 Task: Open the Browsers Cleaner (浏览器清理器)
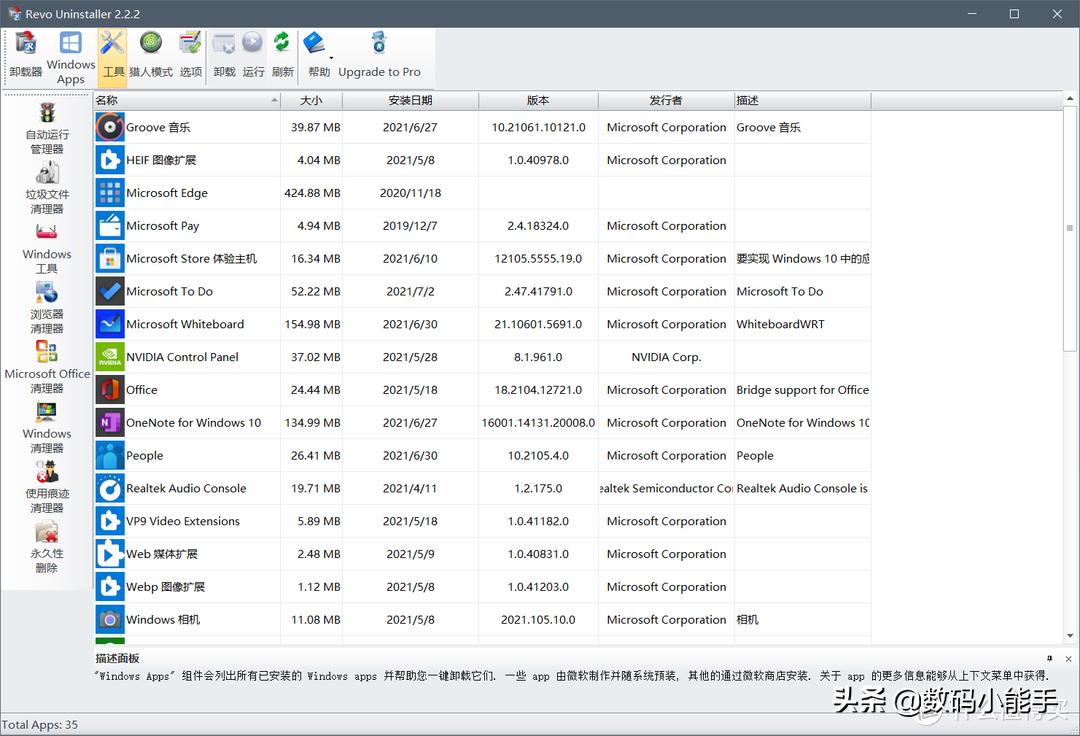click(x=47, y=308)
